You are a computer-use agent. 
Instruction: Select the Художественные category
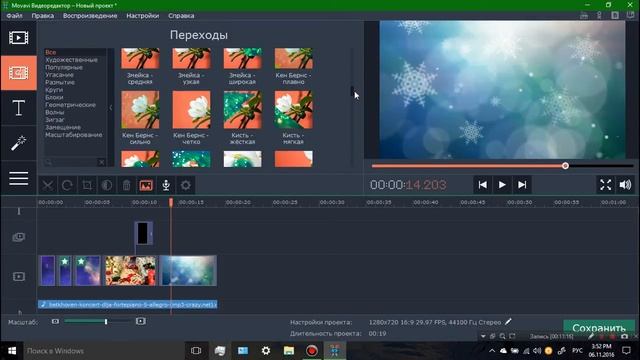tap(71, 60)
